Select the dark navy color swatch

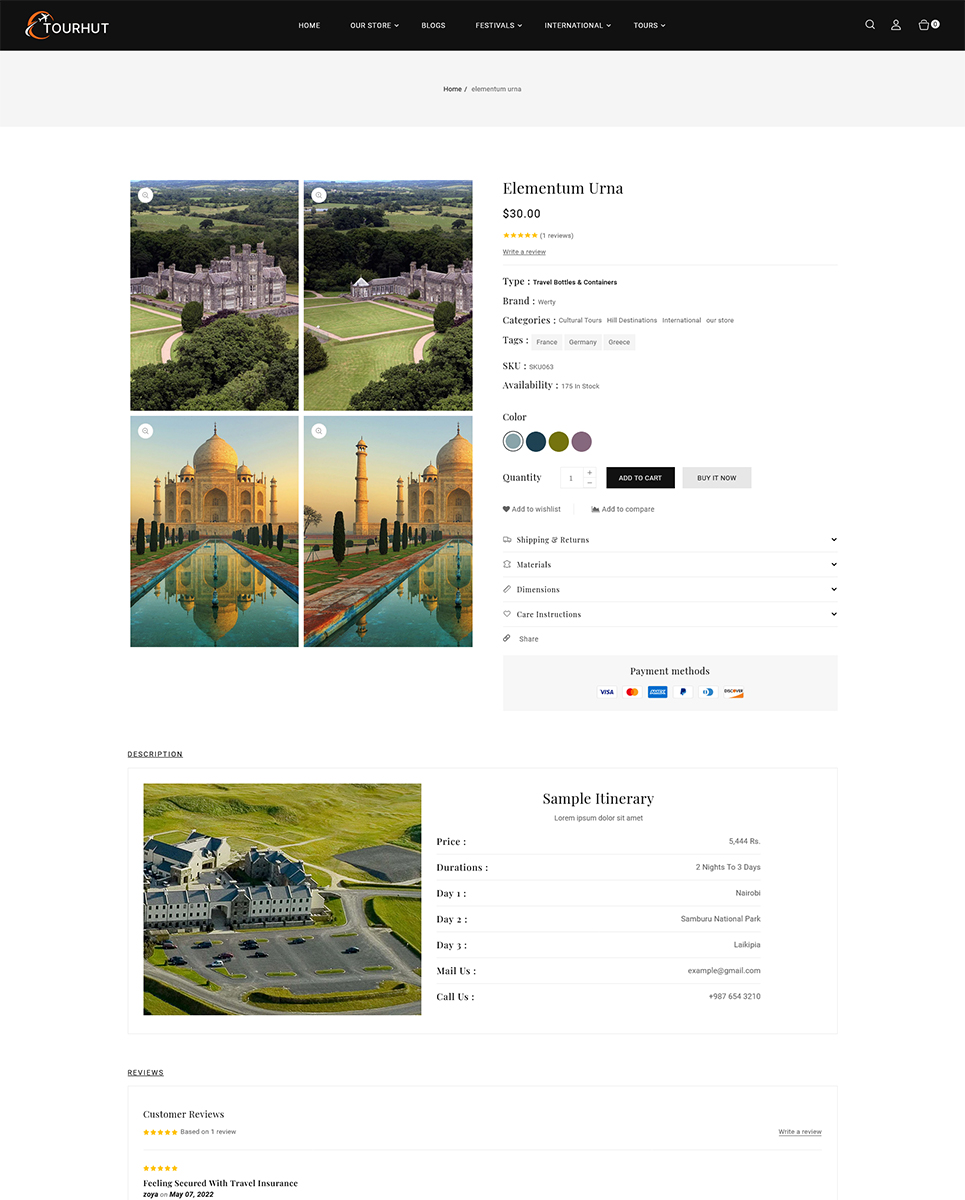coord(536,441)
